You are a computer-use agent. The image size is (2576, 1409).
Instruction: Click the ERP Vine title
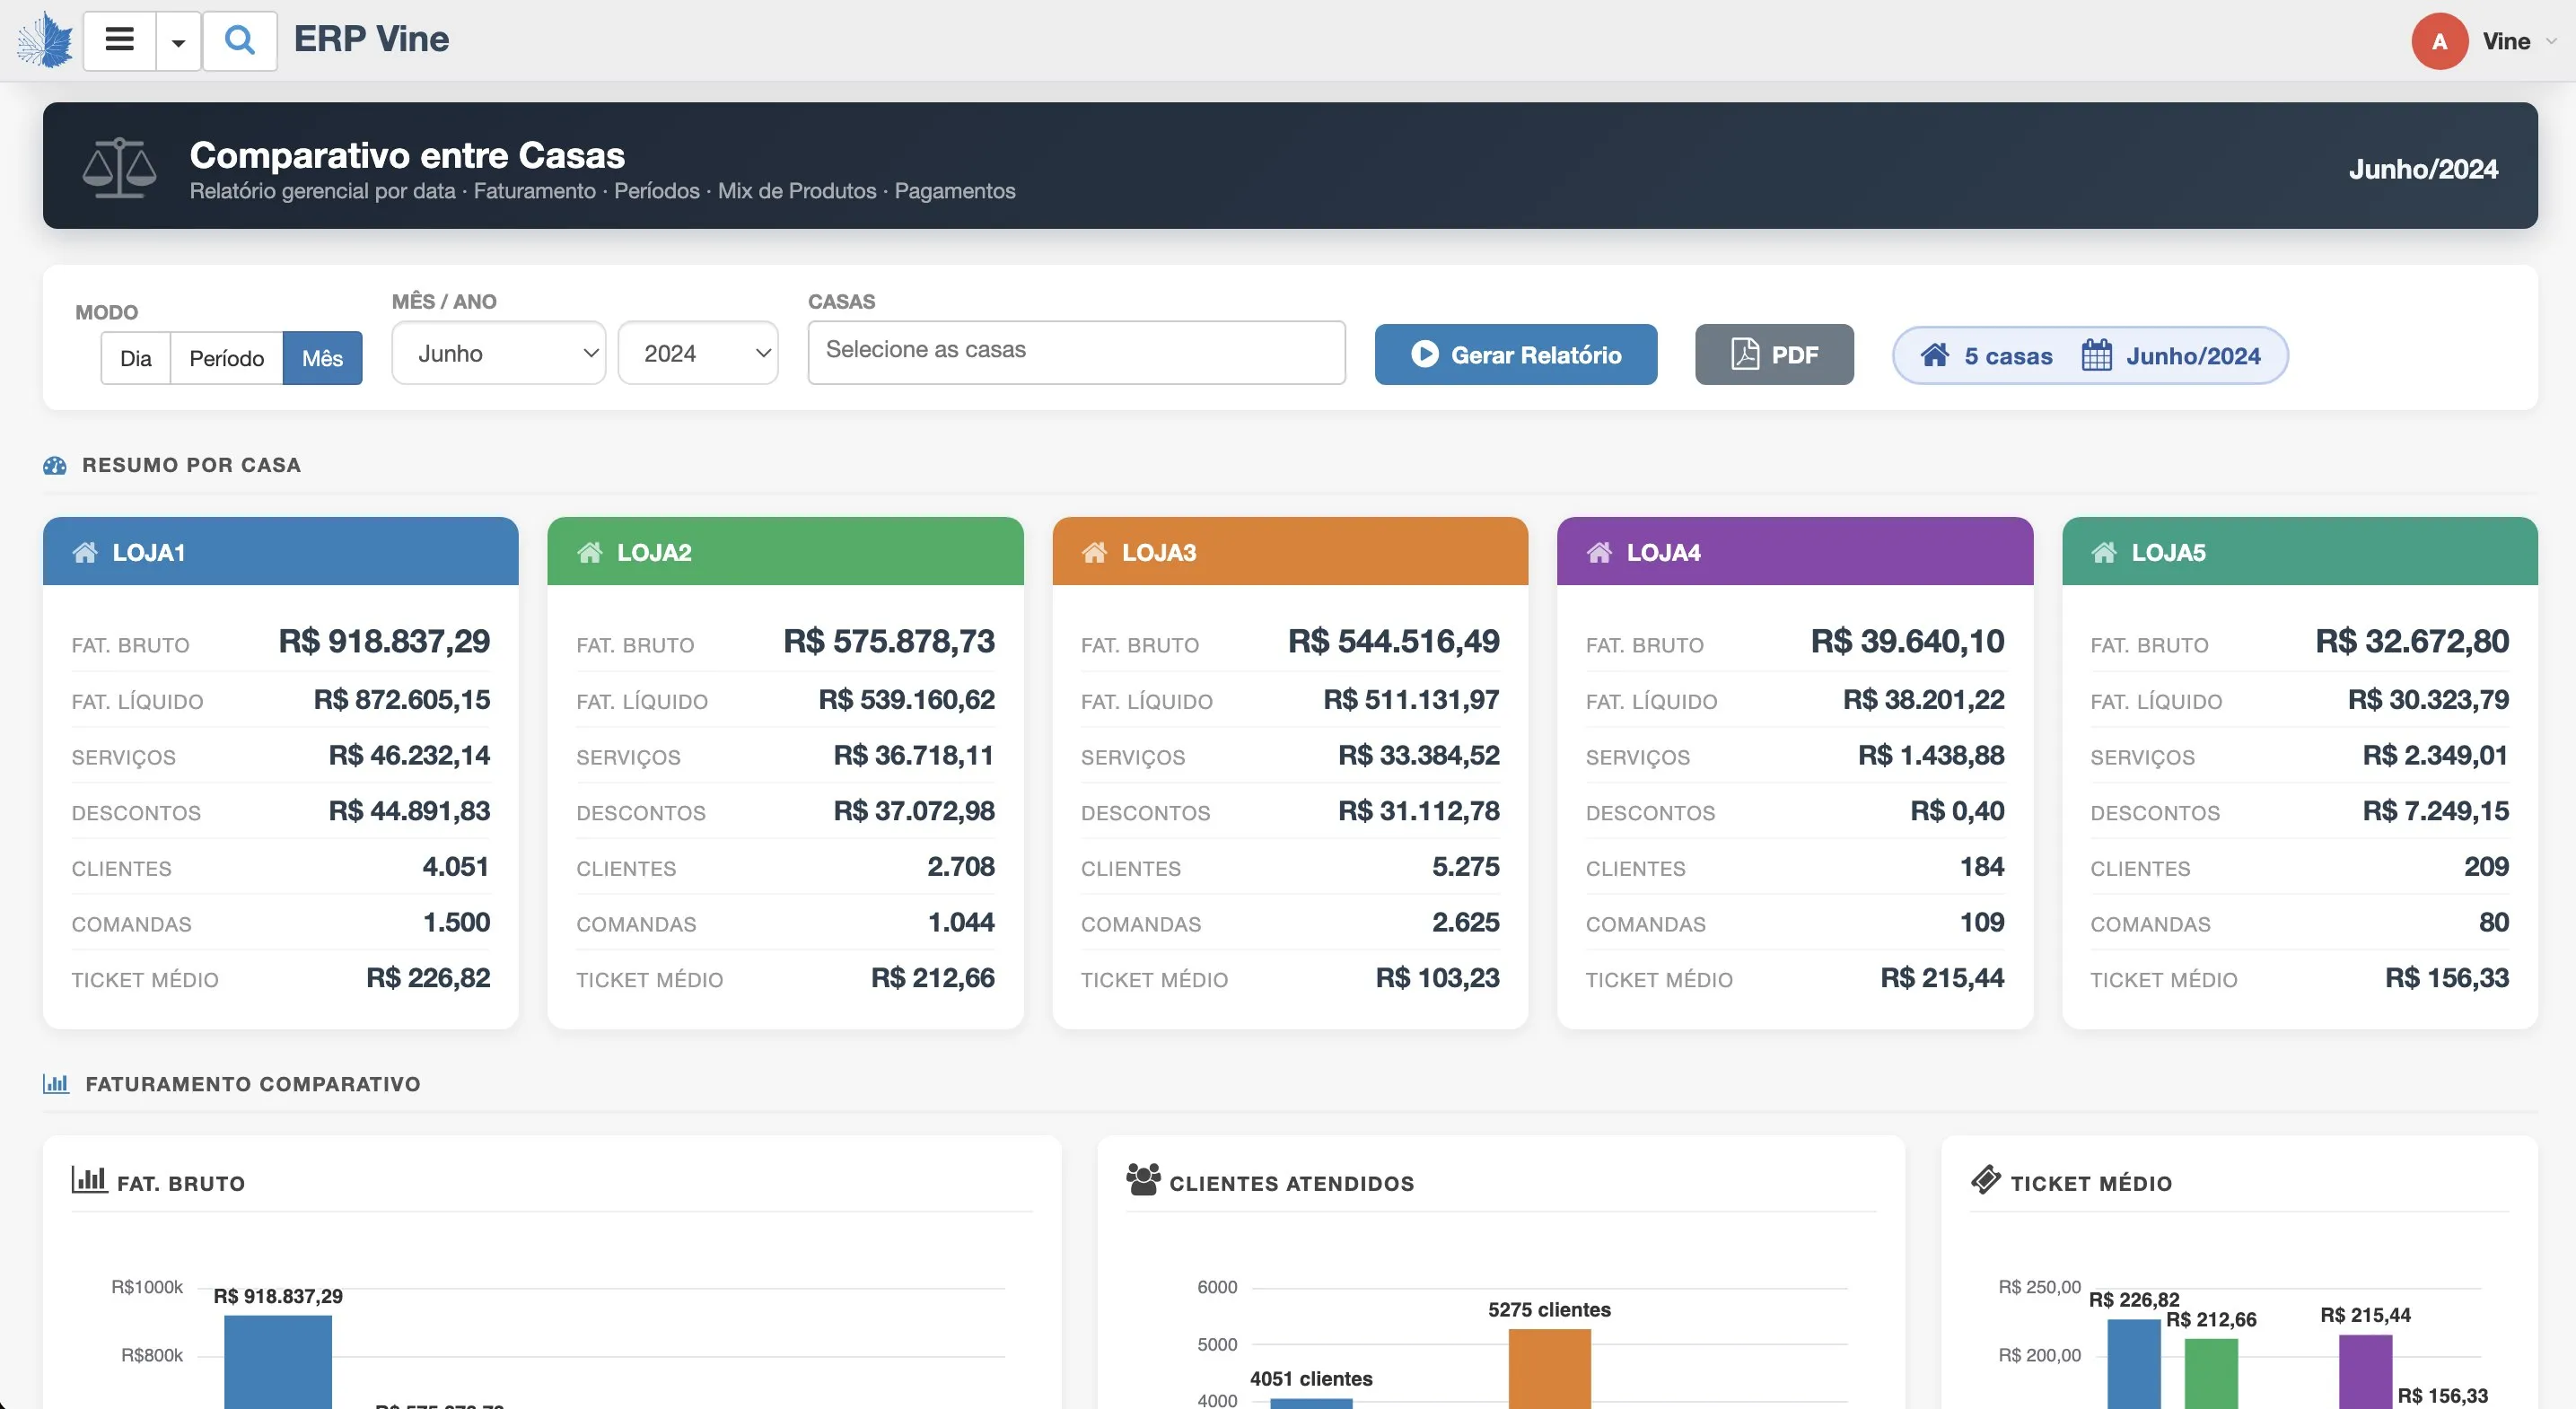point(371,39)
